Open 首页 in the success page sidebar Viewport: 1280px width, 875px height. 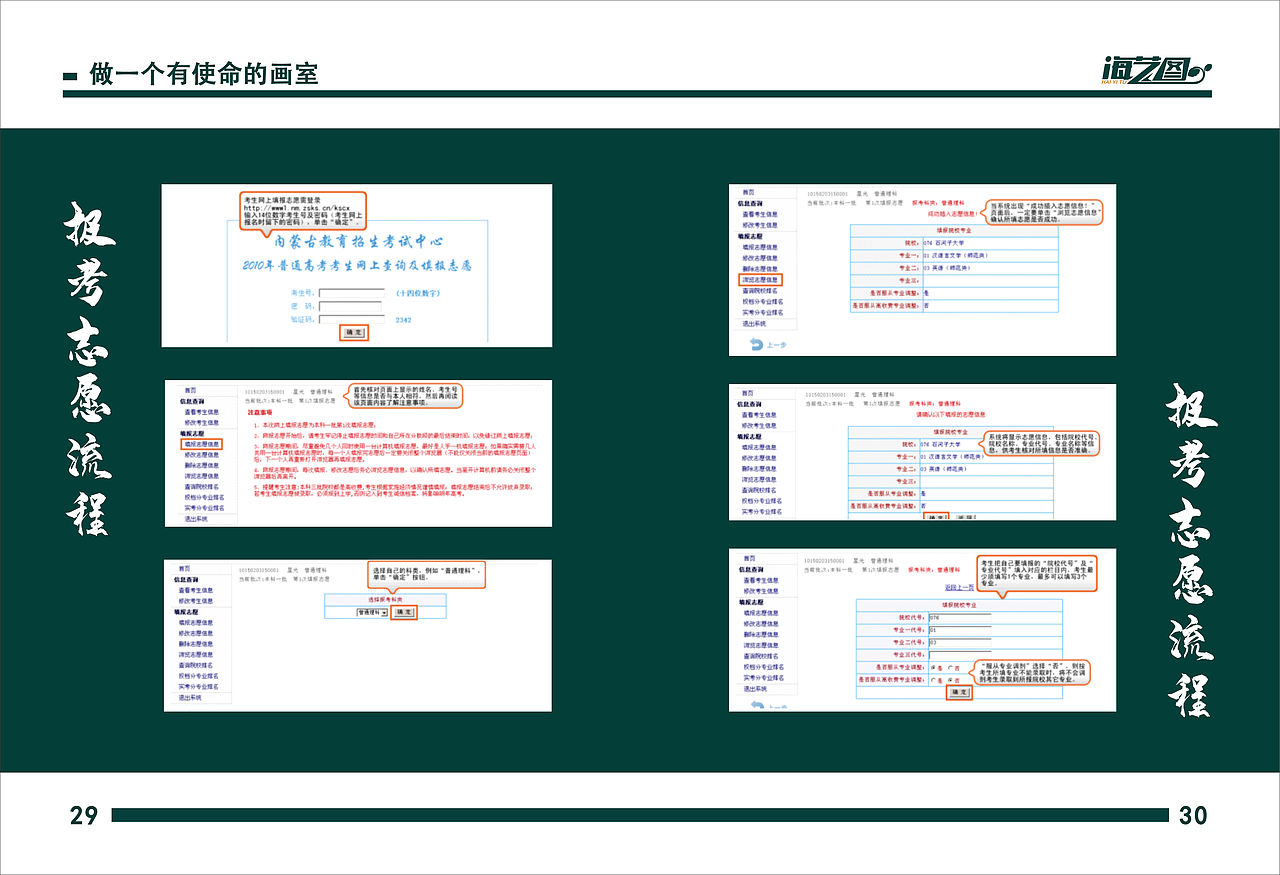pyautogui.click(x=748, y=192)
